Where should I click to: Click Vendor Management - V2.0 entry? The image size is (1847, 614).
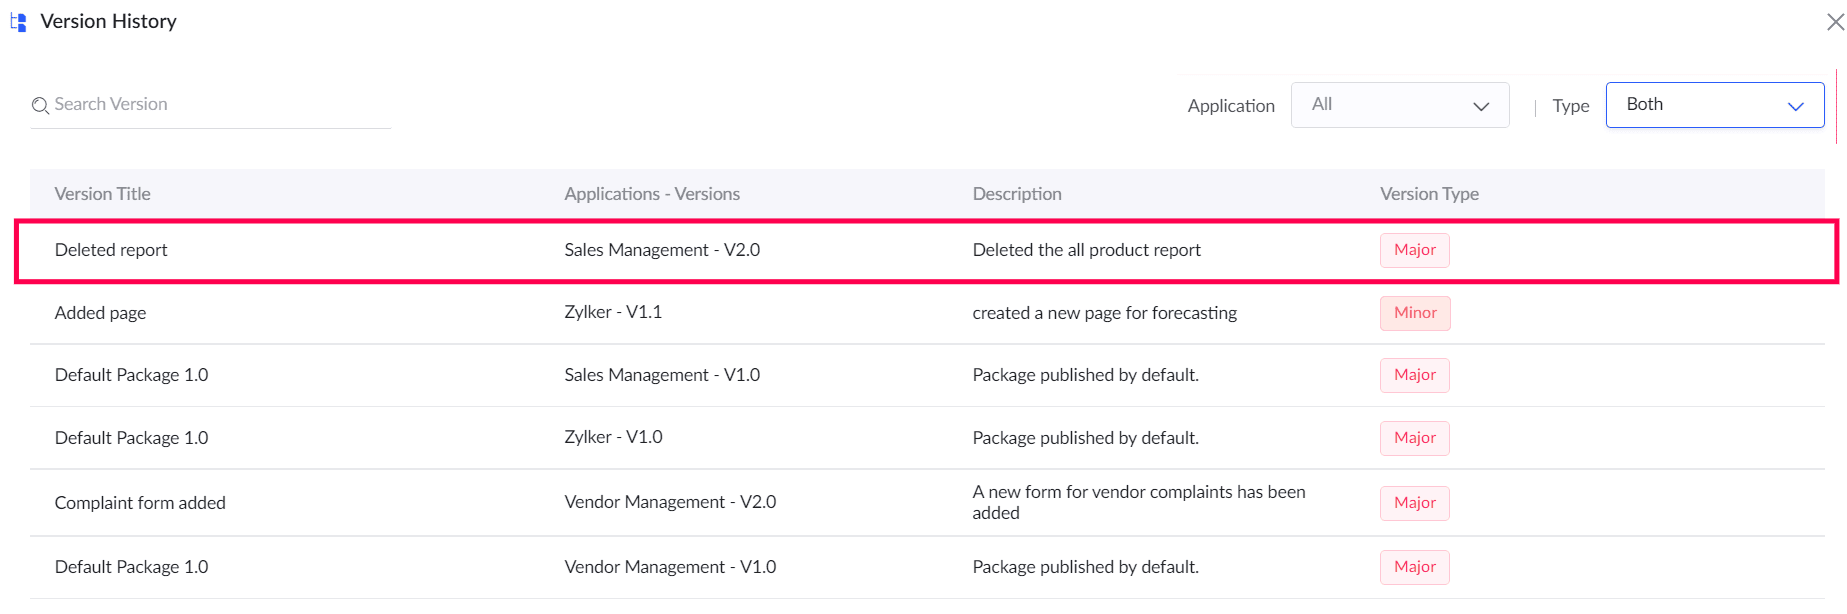670,502
